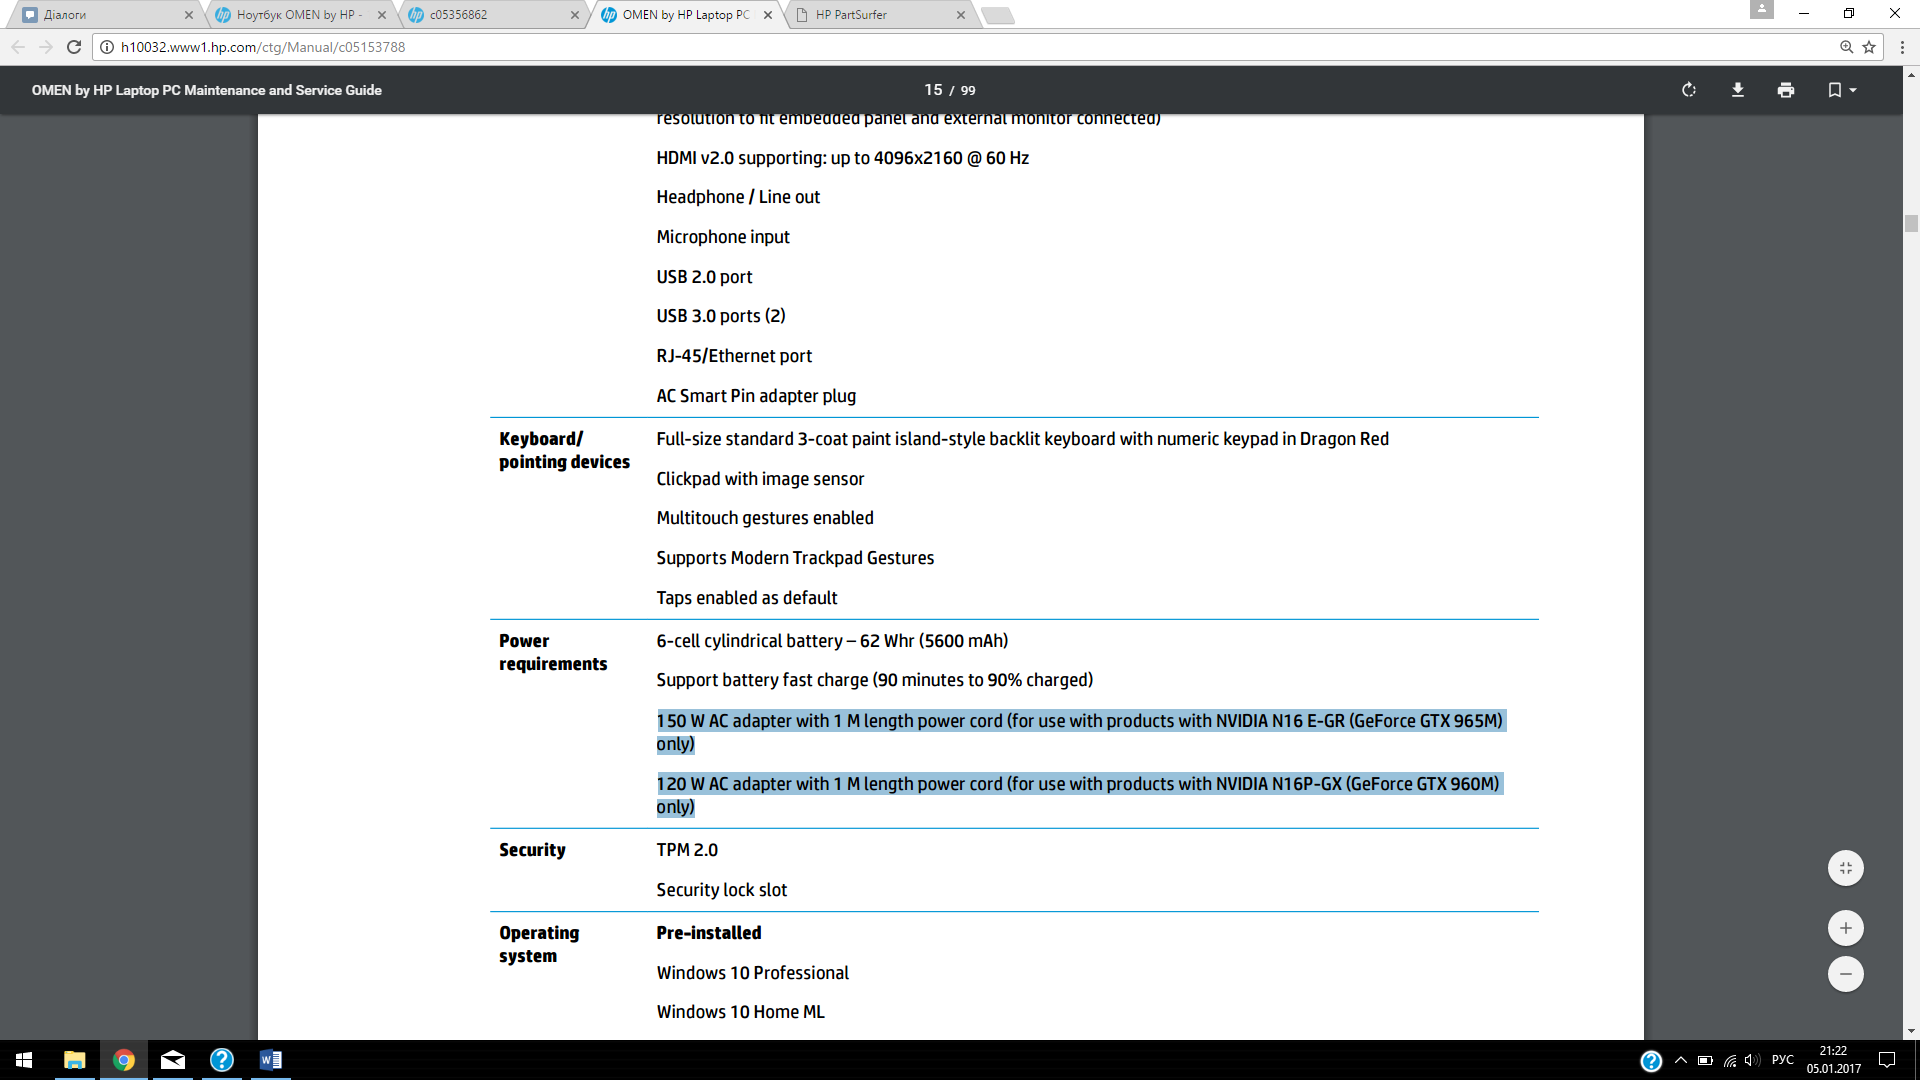Screen dimensions: 1920x1080
Task: Zoom out of the PDF
Action: pos(1846,974)
